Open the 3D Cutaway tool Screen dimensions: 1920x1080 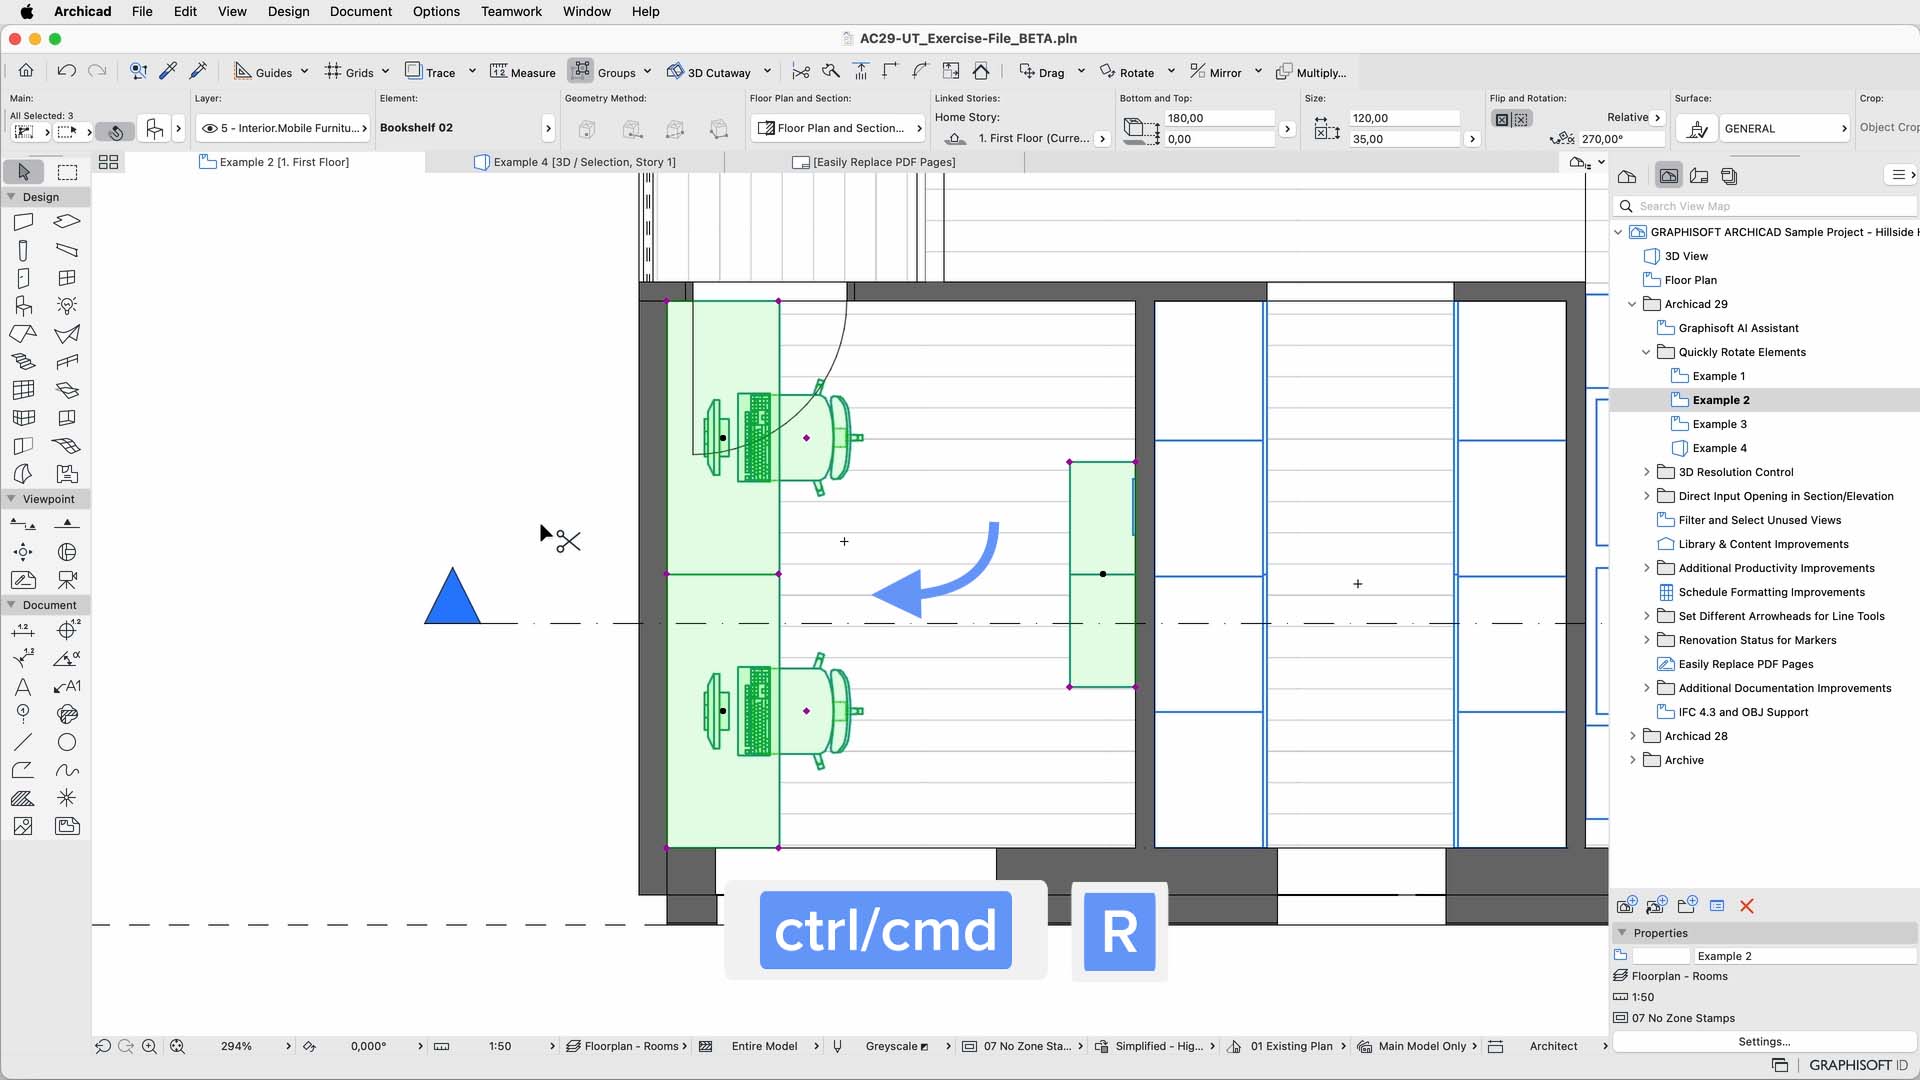(x=708, y=72)
